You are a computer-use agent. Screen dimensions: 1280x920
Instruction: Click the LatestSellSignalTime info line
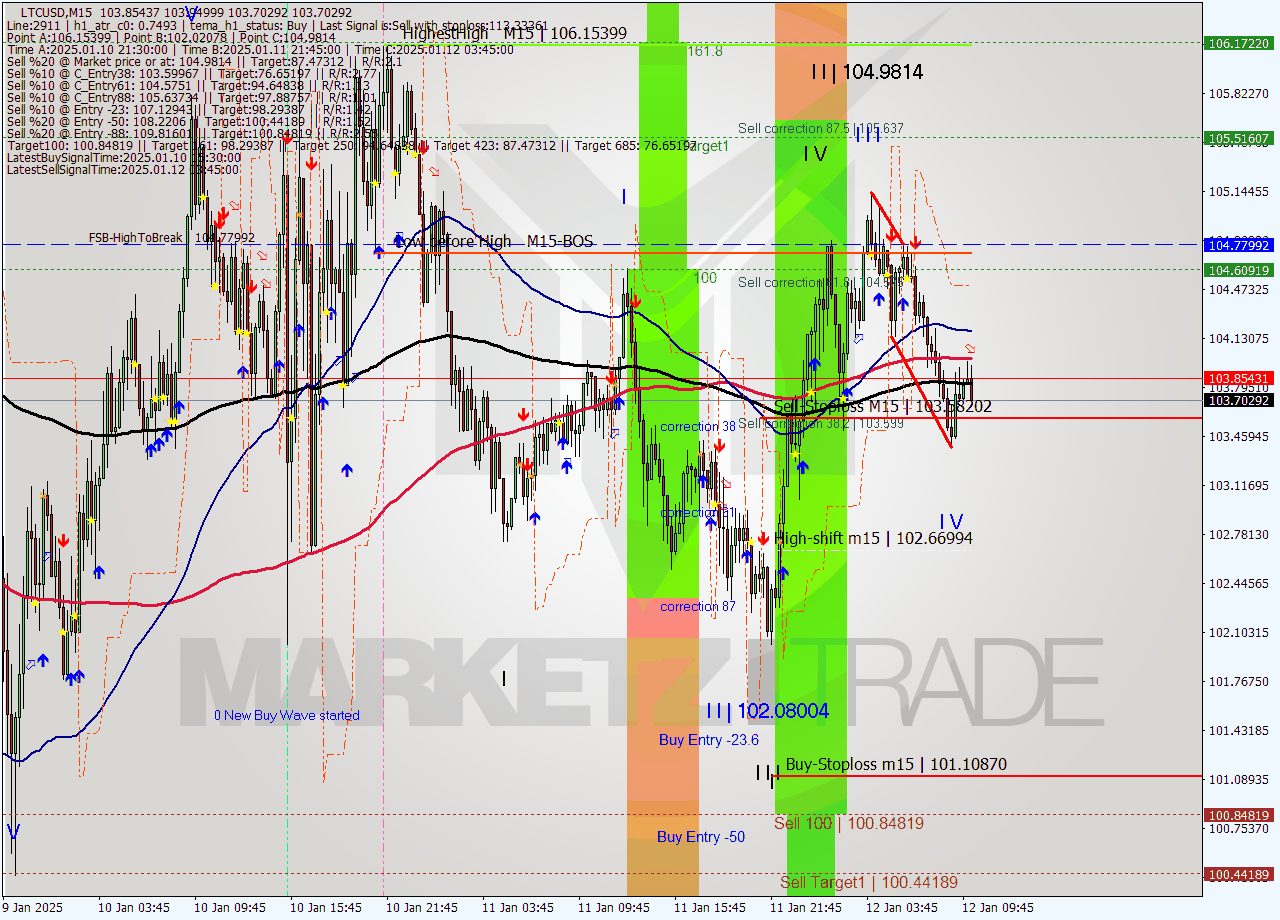[123, 169]
